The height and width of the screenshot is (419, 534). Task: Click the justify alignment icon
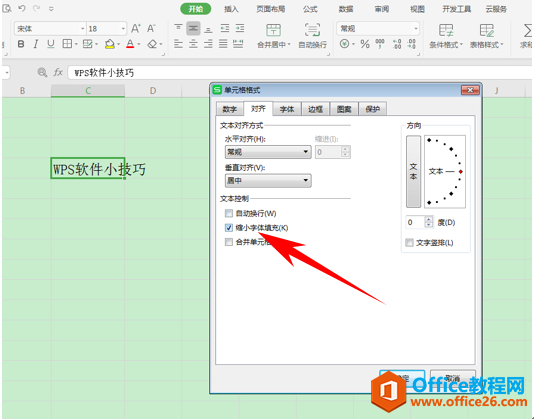(x=223, y=44)
